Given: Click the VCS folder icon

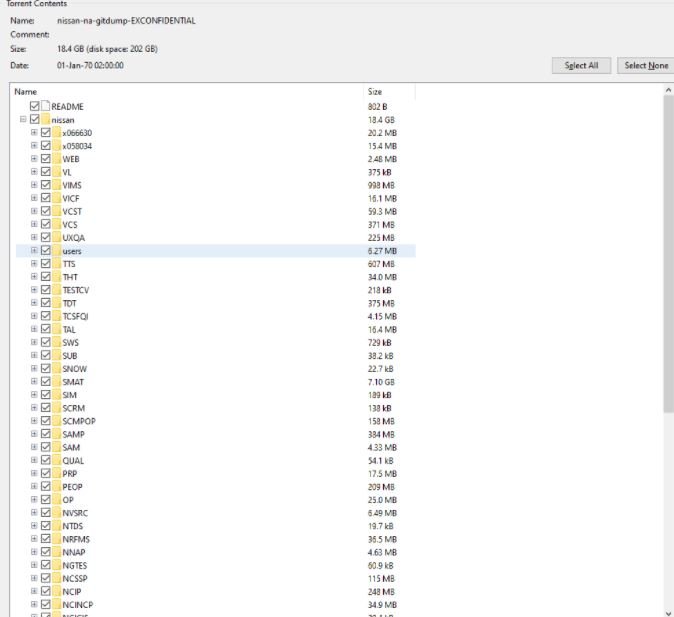Looking at the screenshot, I should tap(56, 224).
